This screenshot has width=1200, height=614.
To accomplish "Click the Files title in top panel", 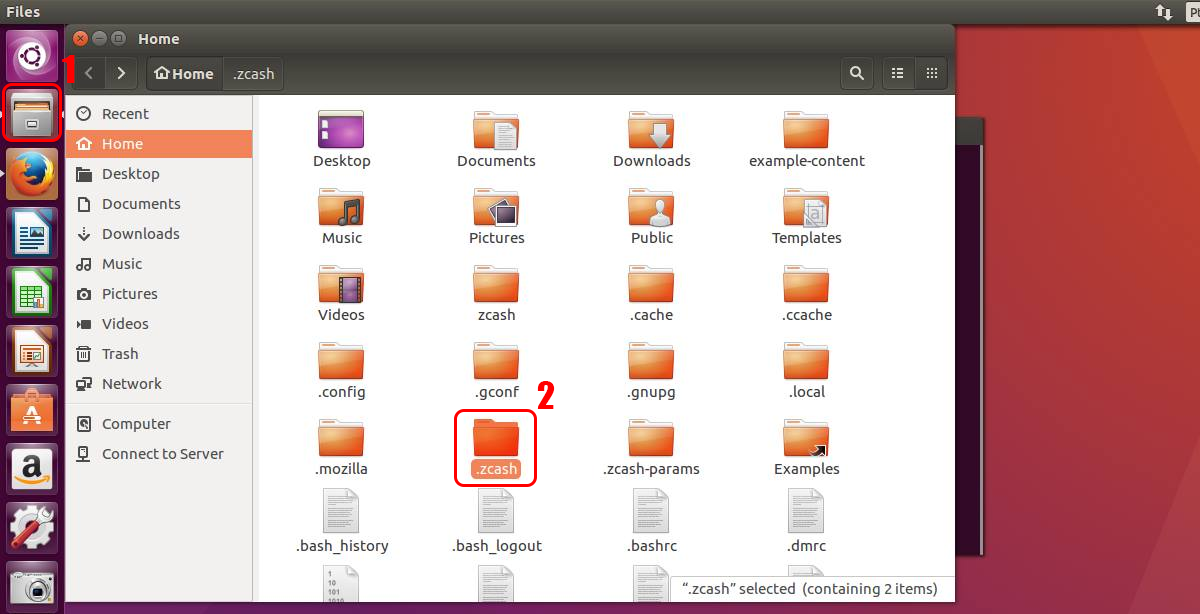I will pyautogui.click(x=23, y=12).
